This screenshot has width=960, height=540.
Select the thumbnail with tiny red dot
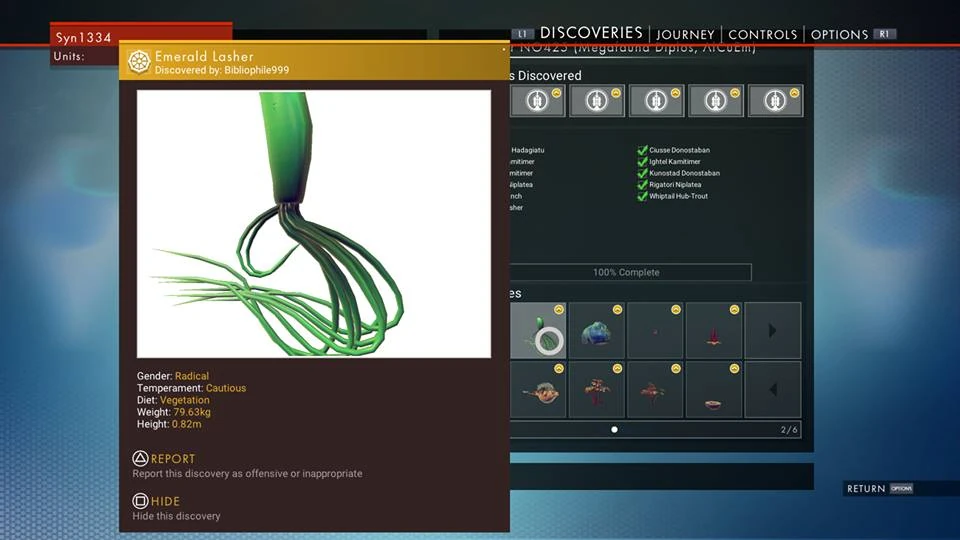pos(655,331)
